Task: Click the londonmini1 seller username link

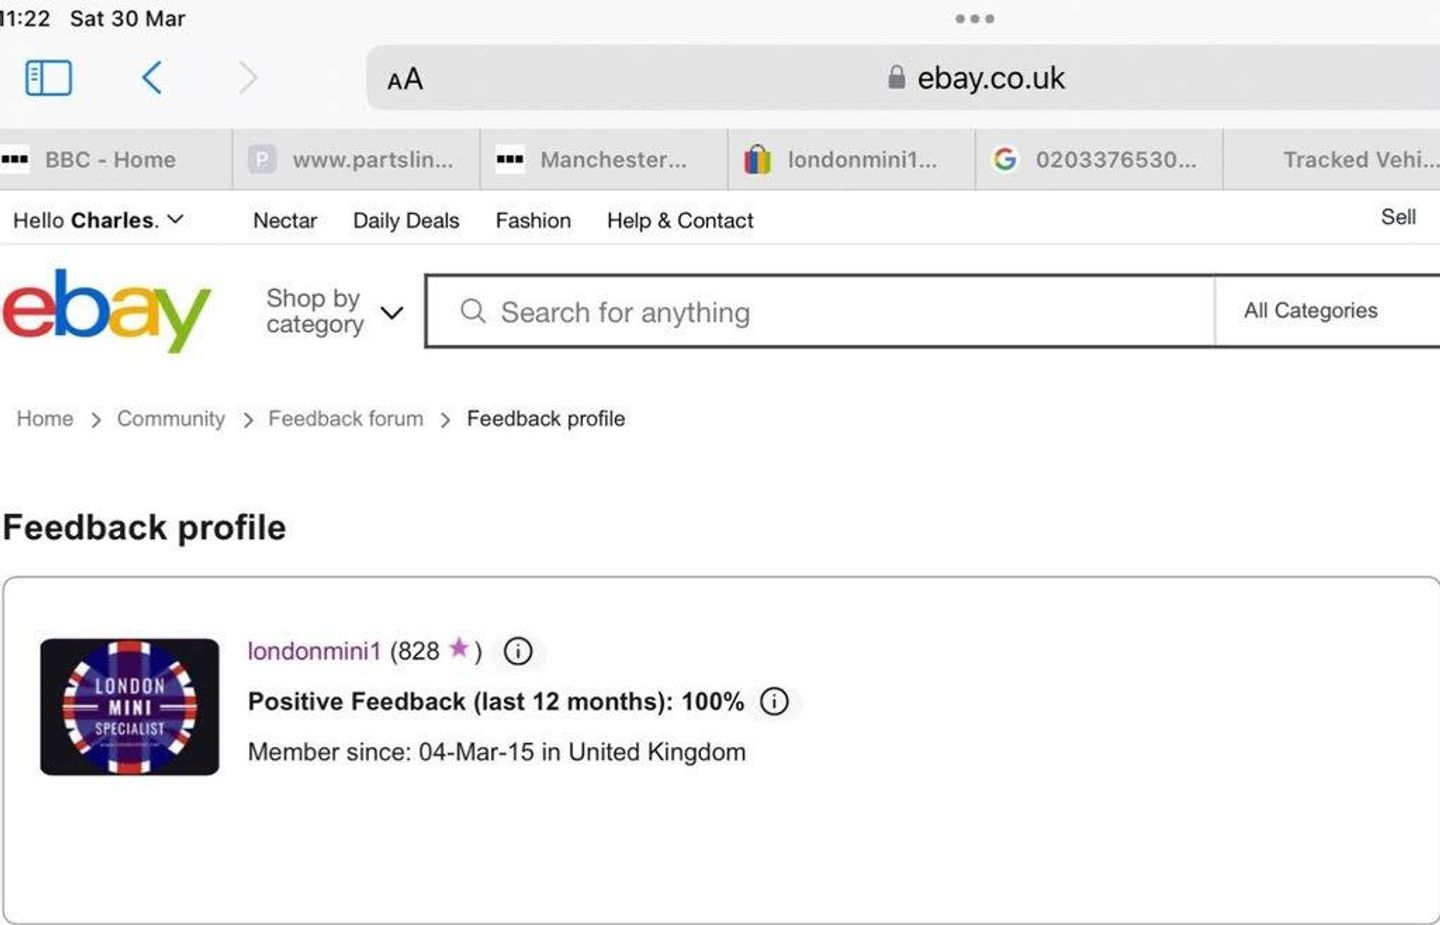Action: point(314,652)
